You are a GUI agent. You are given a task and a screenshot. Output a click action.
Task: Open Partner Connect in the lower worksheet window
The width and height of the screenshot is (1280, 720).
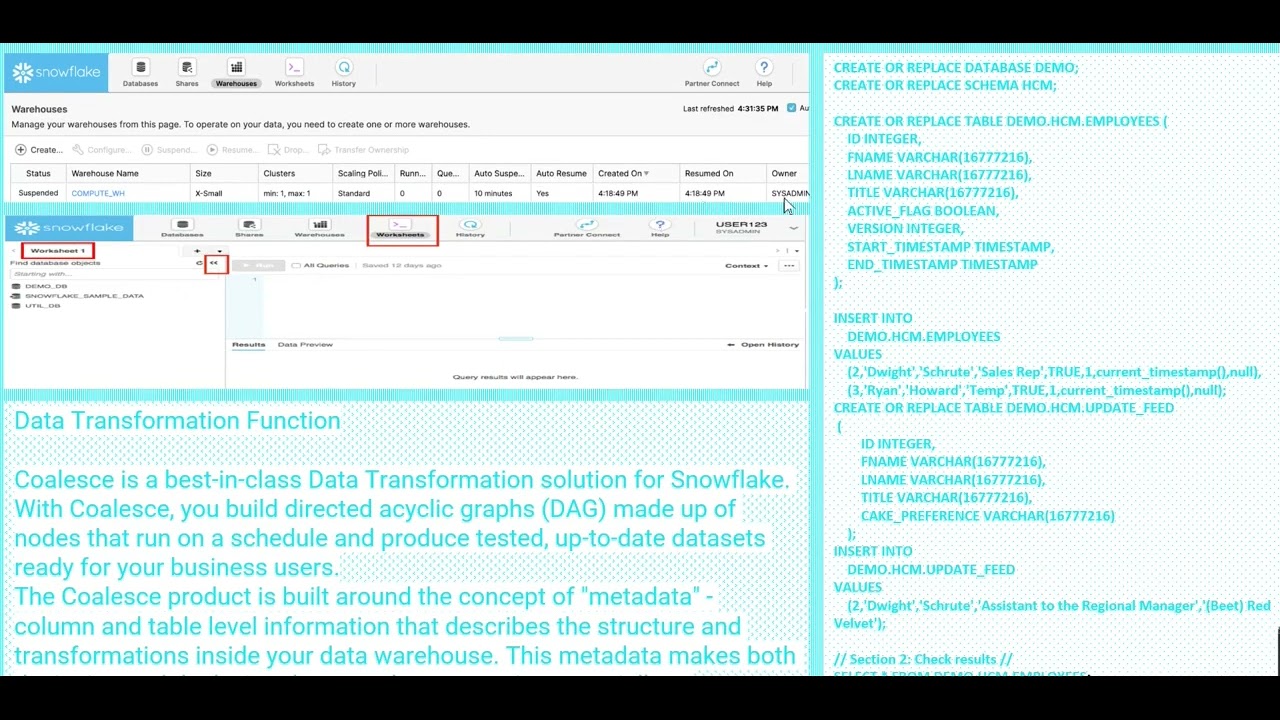587,229
